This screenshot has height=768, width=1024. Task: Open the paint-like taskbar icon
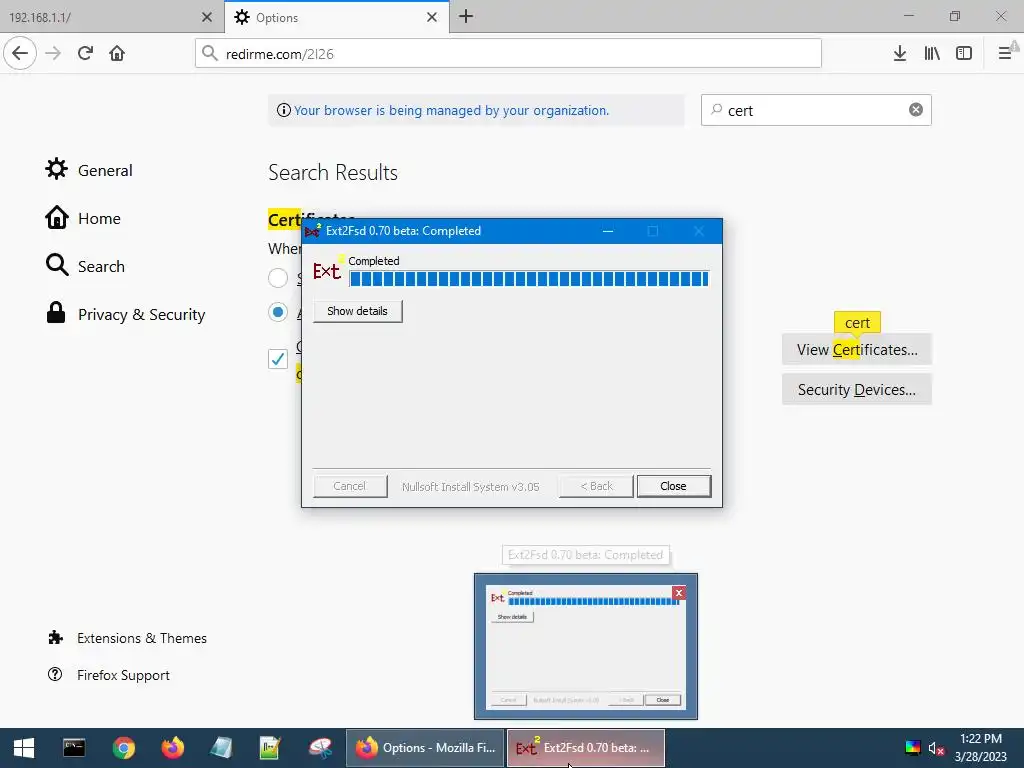[x=320, y=748]
